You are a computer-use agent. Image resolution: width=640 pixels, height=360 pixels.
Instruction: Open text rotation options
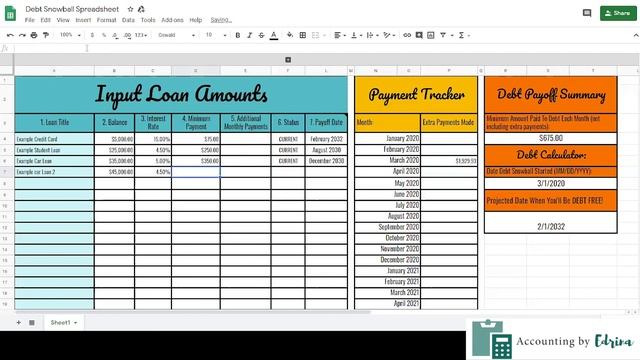[x=389, y=36]
